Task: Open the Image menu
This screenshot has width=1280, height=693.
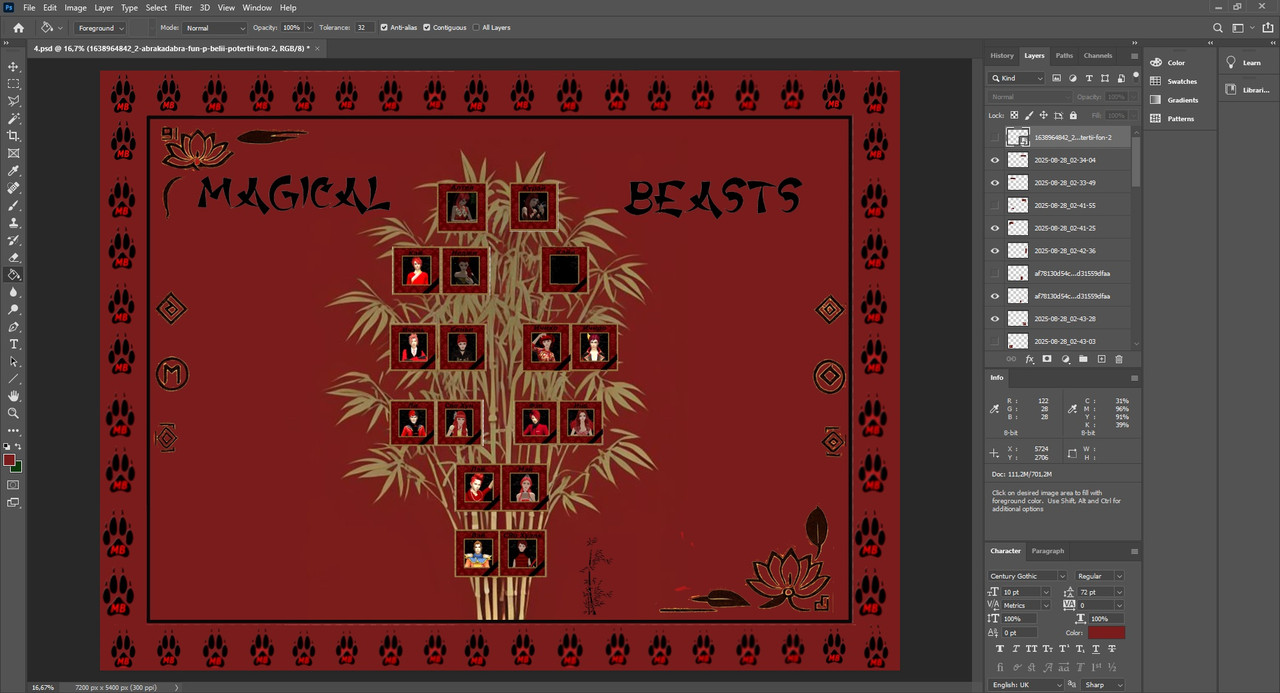Action: pos(76,7)
